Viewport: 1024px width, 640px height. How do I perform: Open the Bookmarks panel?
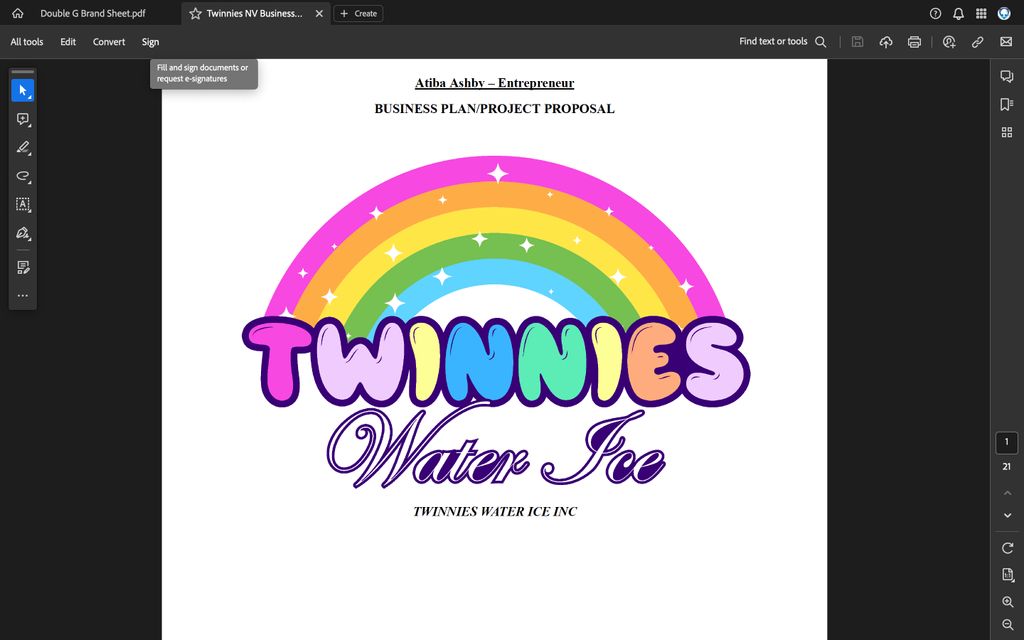[x=1006, y=104]
